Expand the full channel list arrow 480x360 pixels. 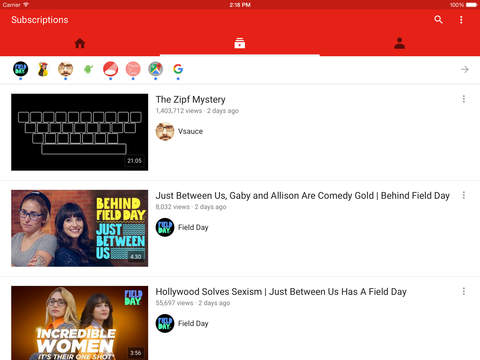[x=464, y=69]
